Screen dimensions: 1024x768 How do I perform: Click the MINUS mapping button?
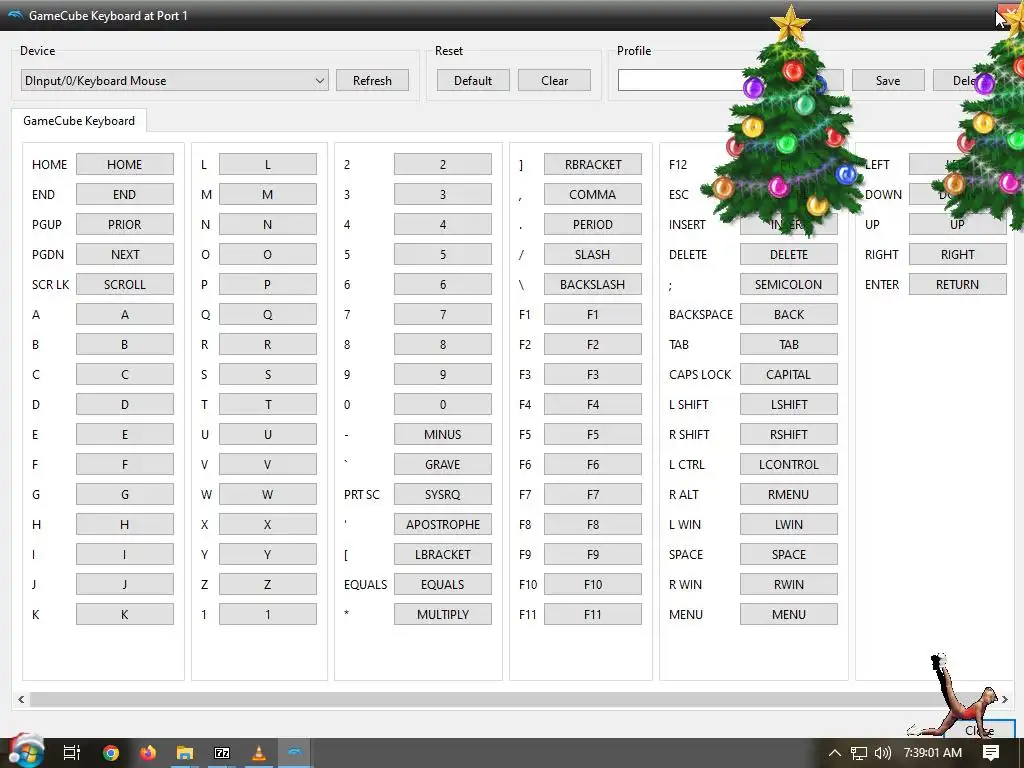pos(443,434)
